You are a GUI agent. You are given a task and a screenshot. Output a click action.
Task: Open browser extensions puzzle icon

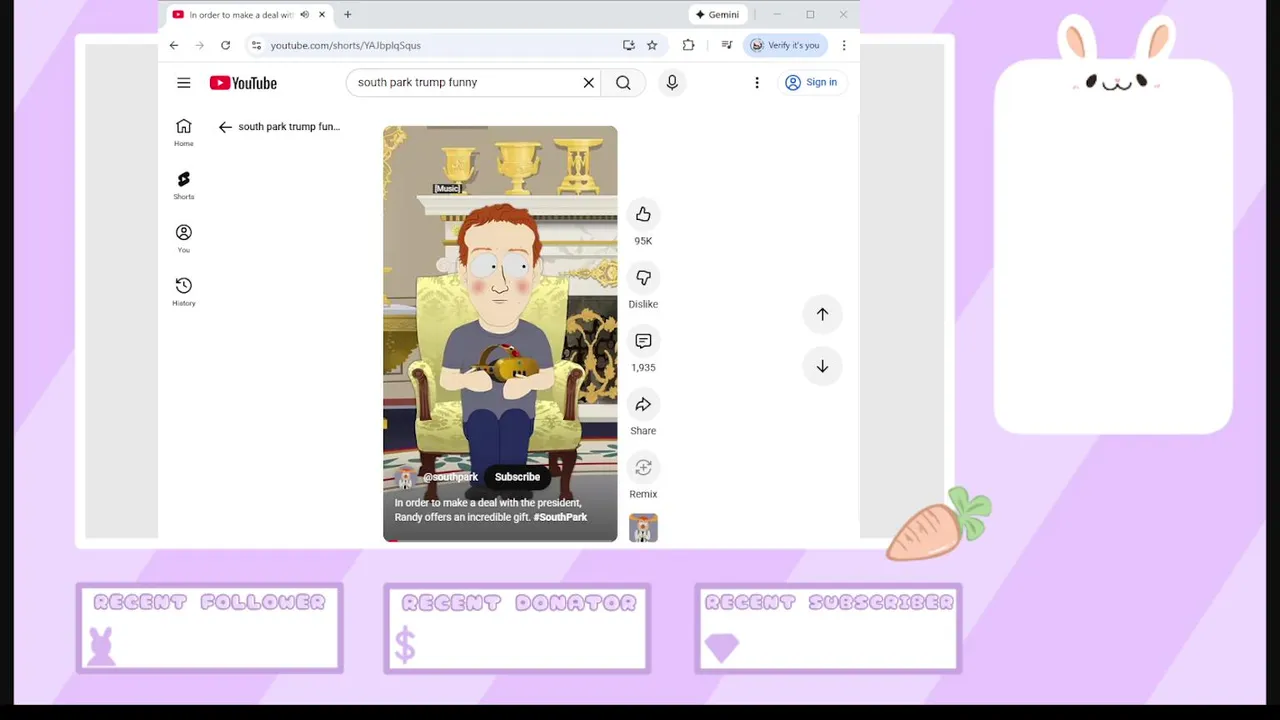[x=688, y=45]
